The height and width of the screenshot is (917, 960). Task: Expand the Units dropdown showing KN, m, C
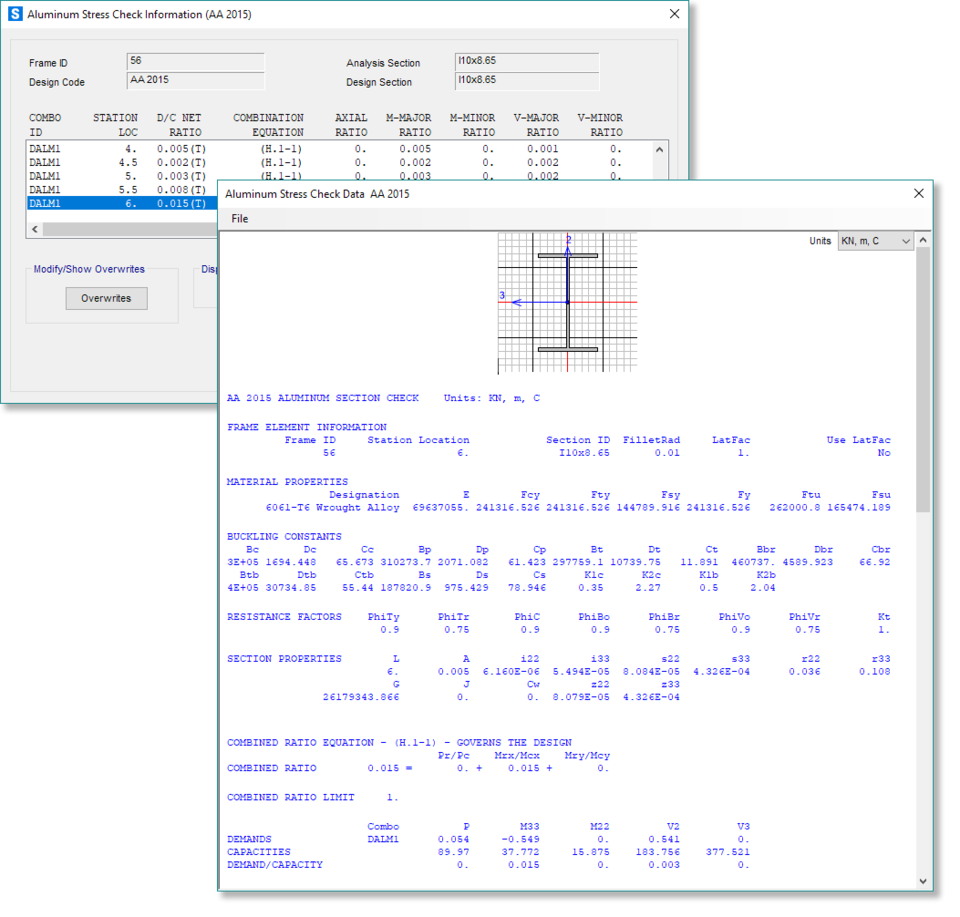coord(875,241)
